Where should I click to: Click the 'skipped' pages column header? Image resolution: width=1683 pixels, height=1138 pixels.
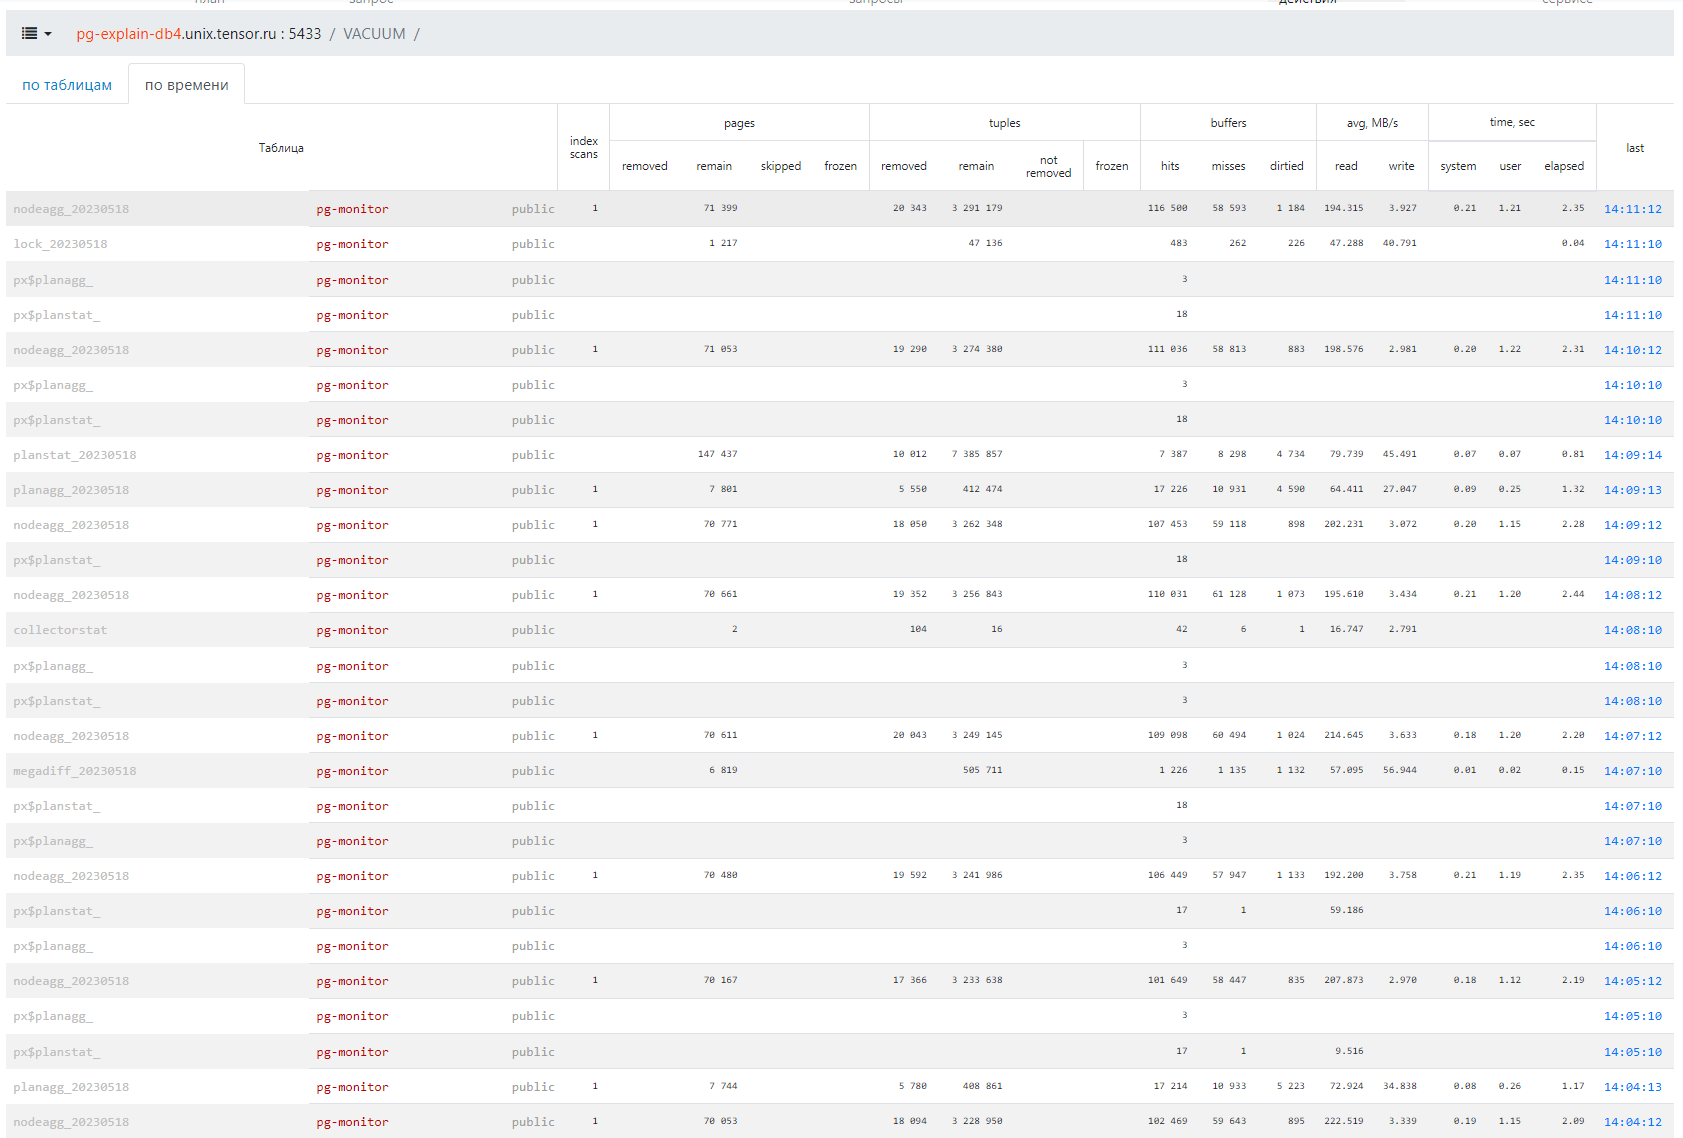(780, 166)
